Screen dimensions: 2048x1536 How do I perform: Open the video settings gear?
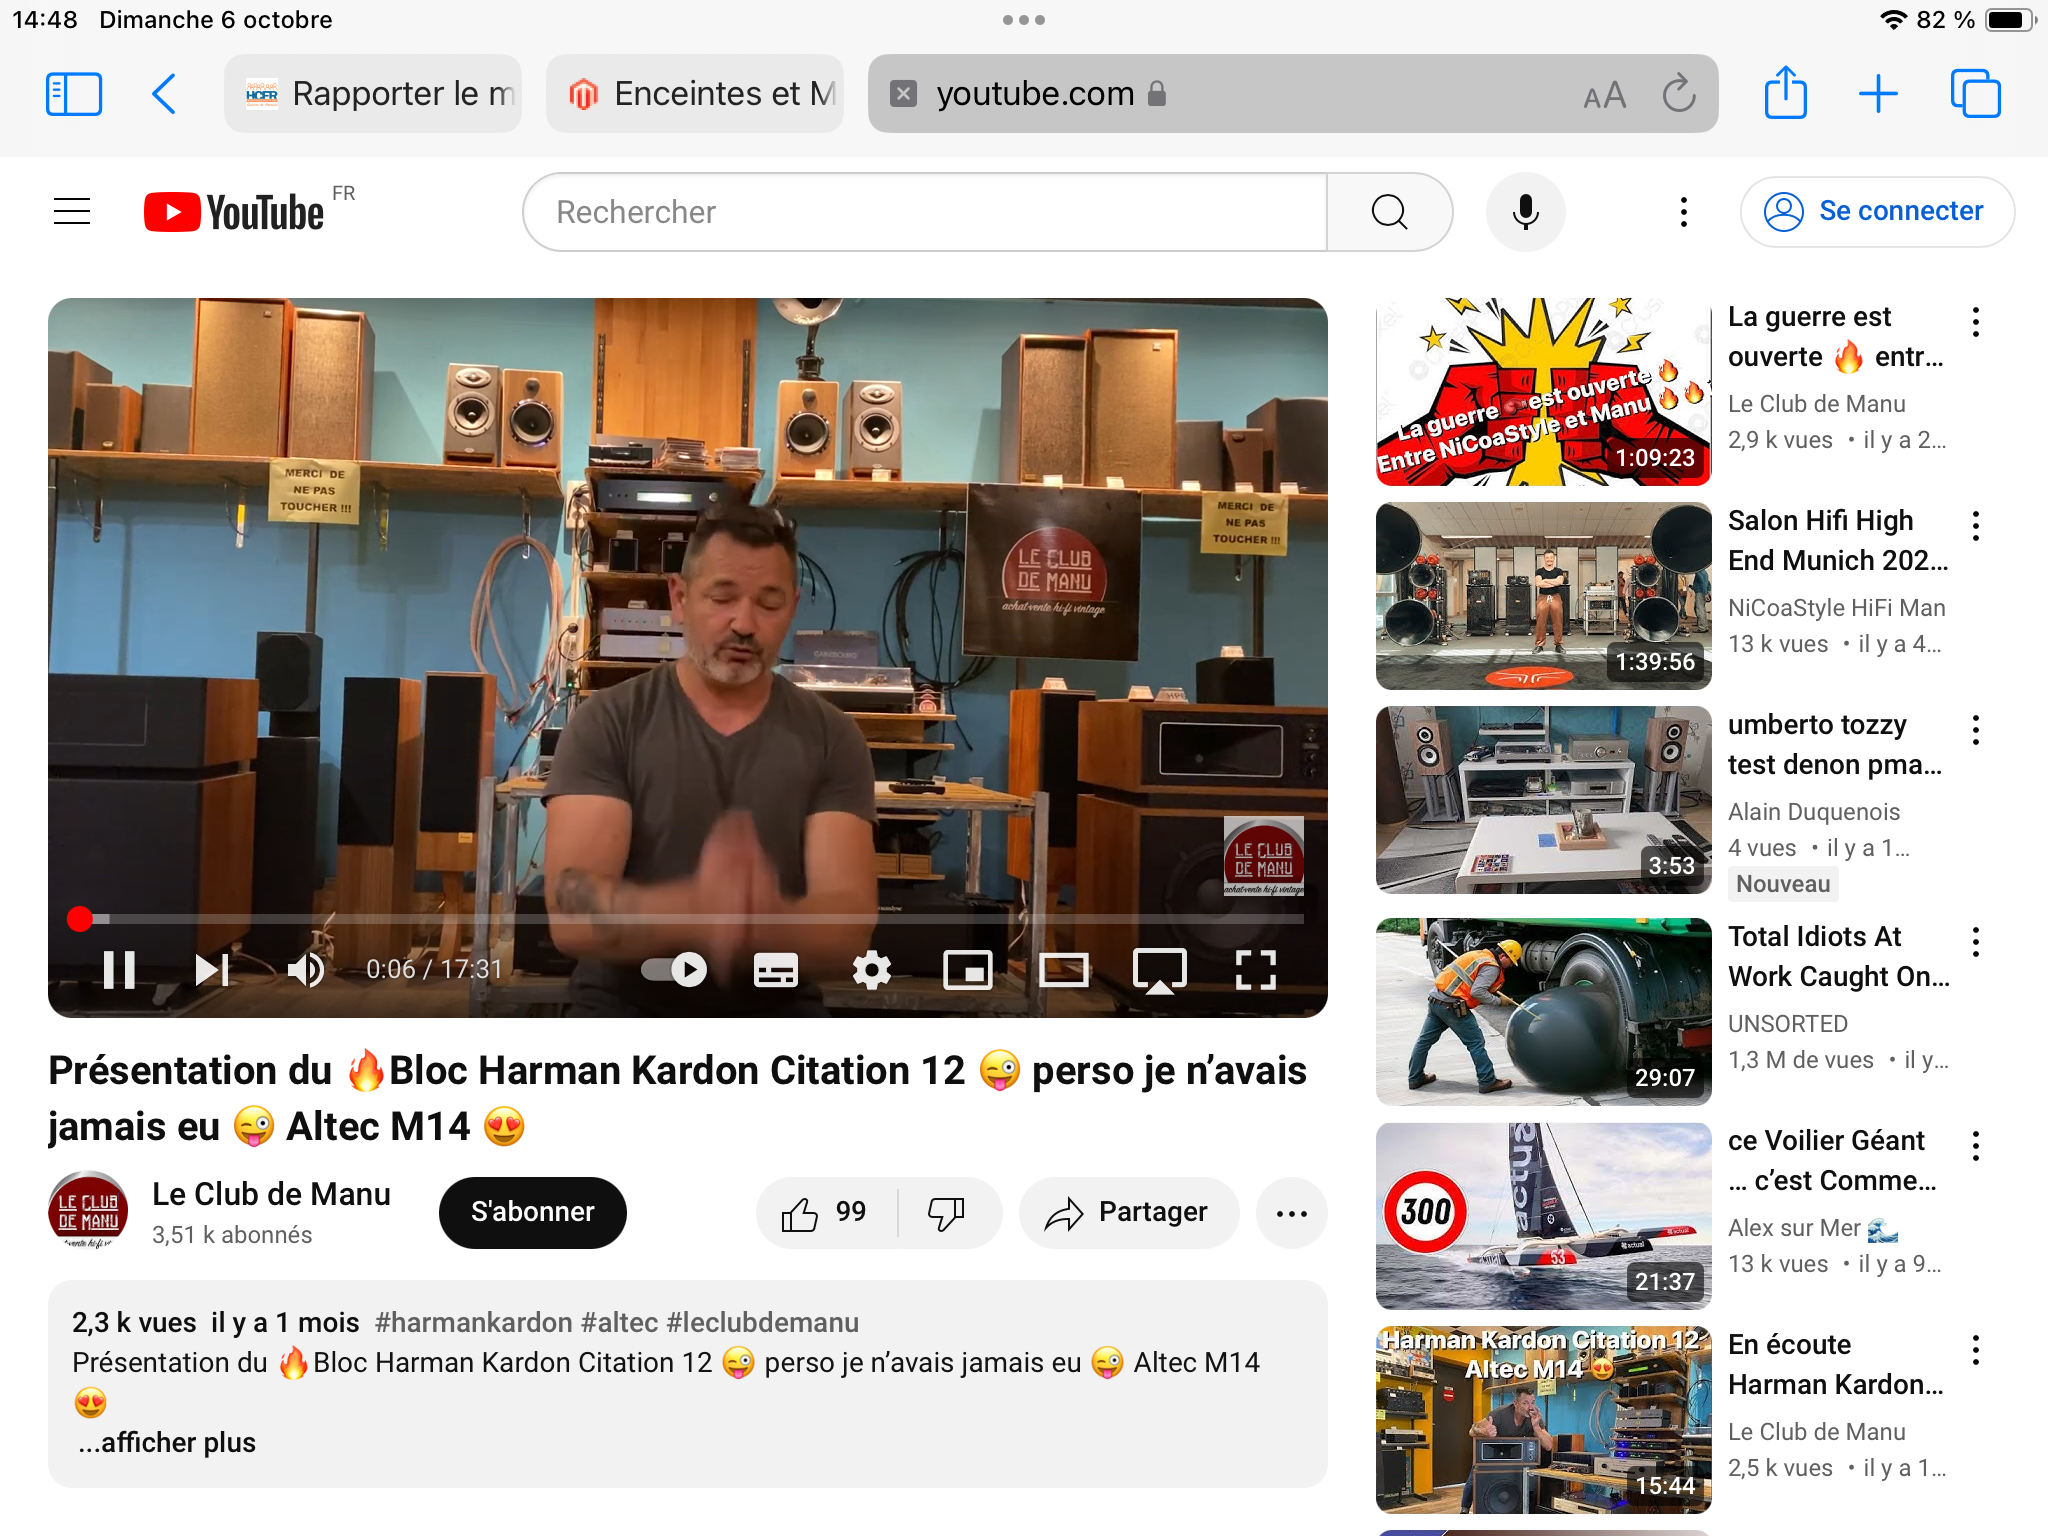click(871, 969)
